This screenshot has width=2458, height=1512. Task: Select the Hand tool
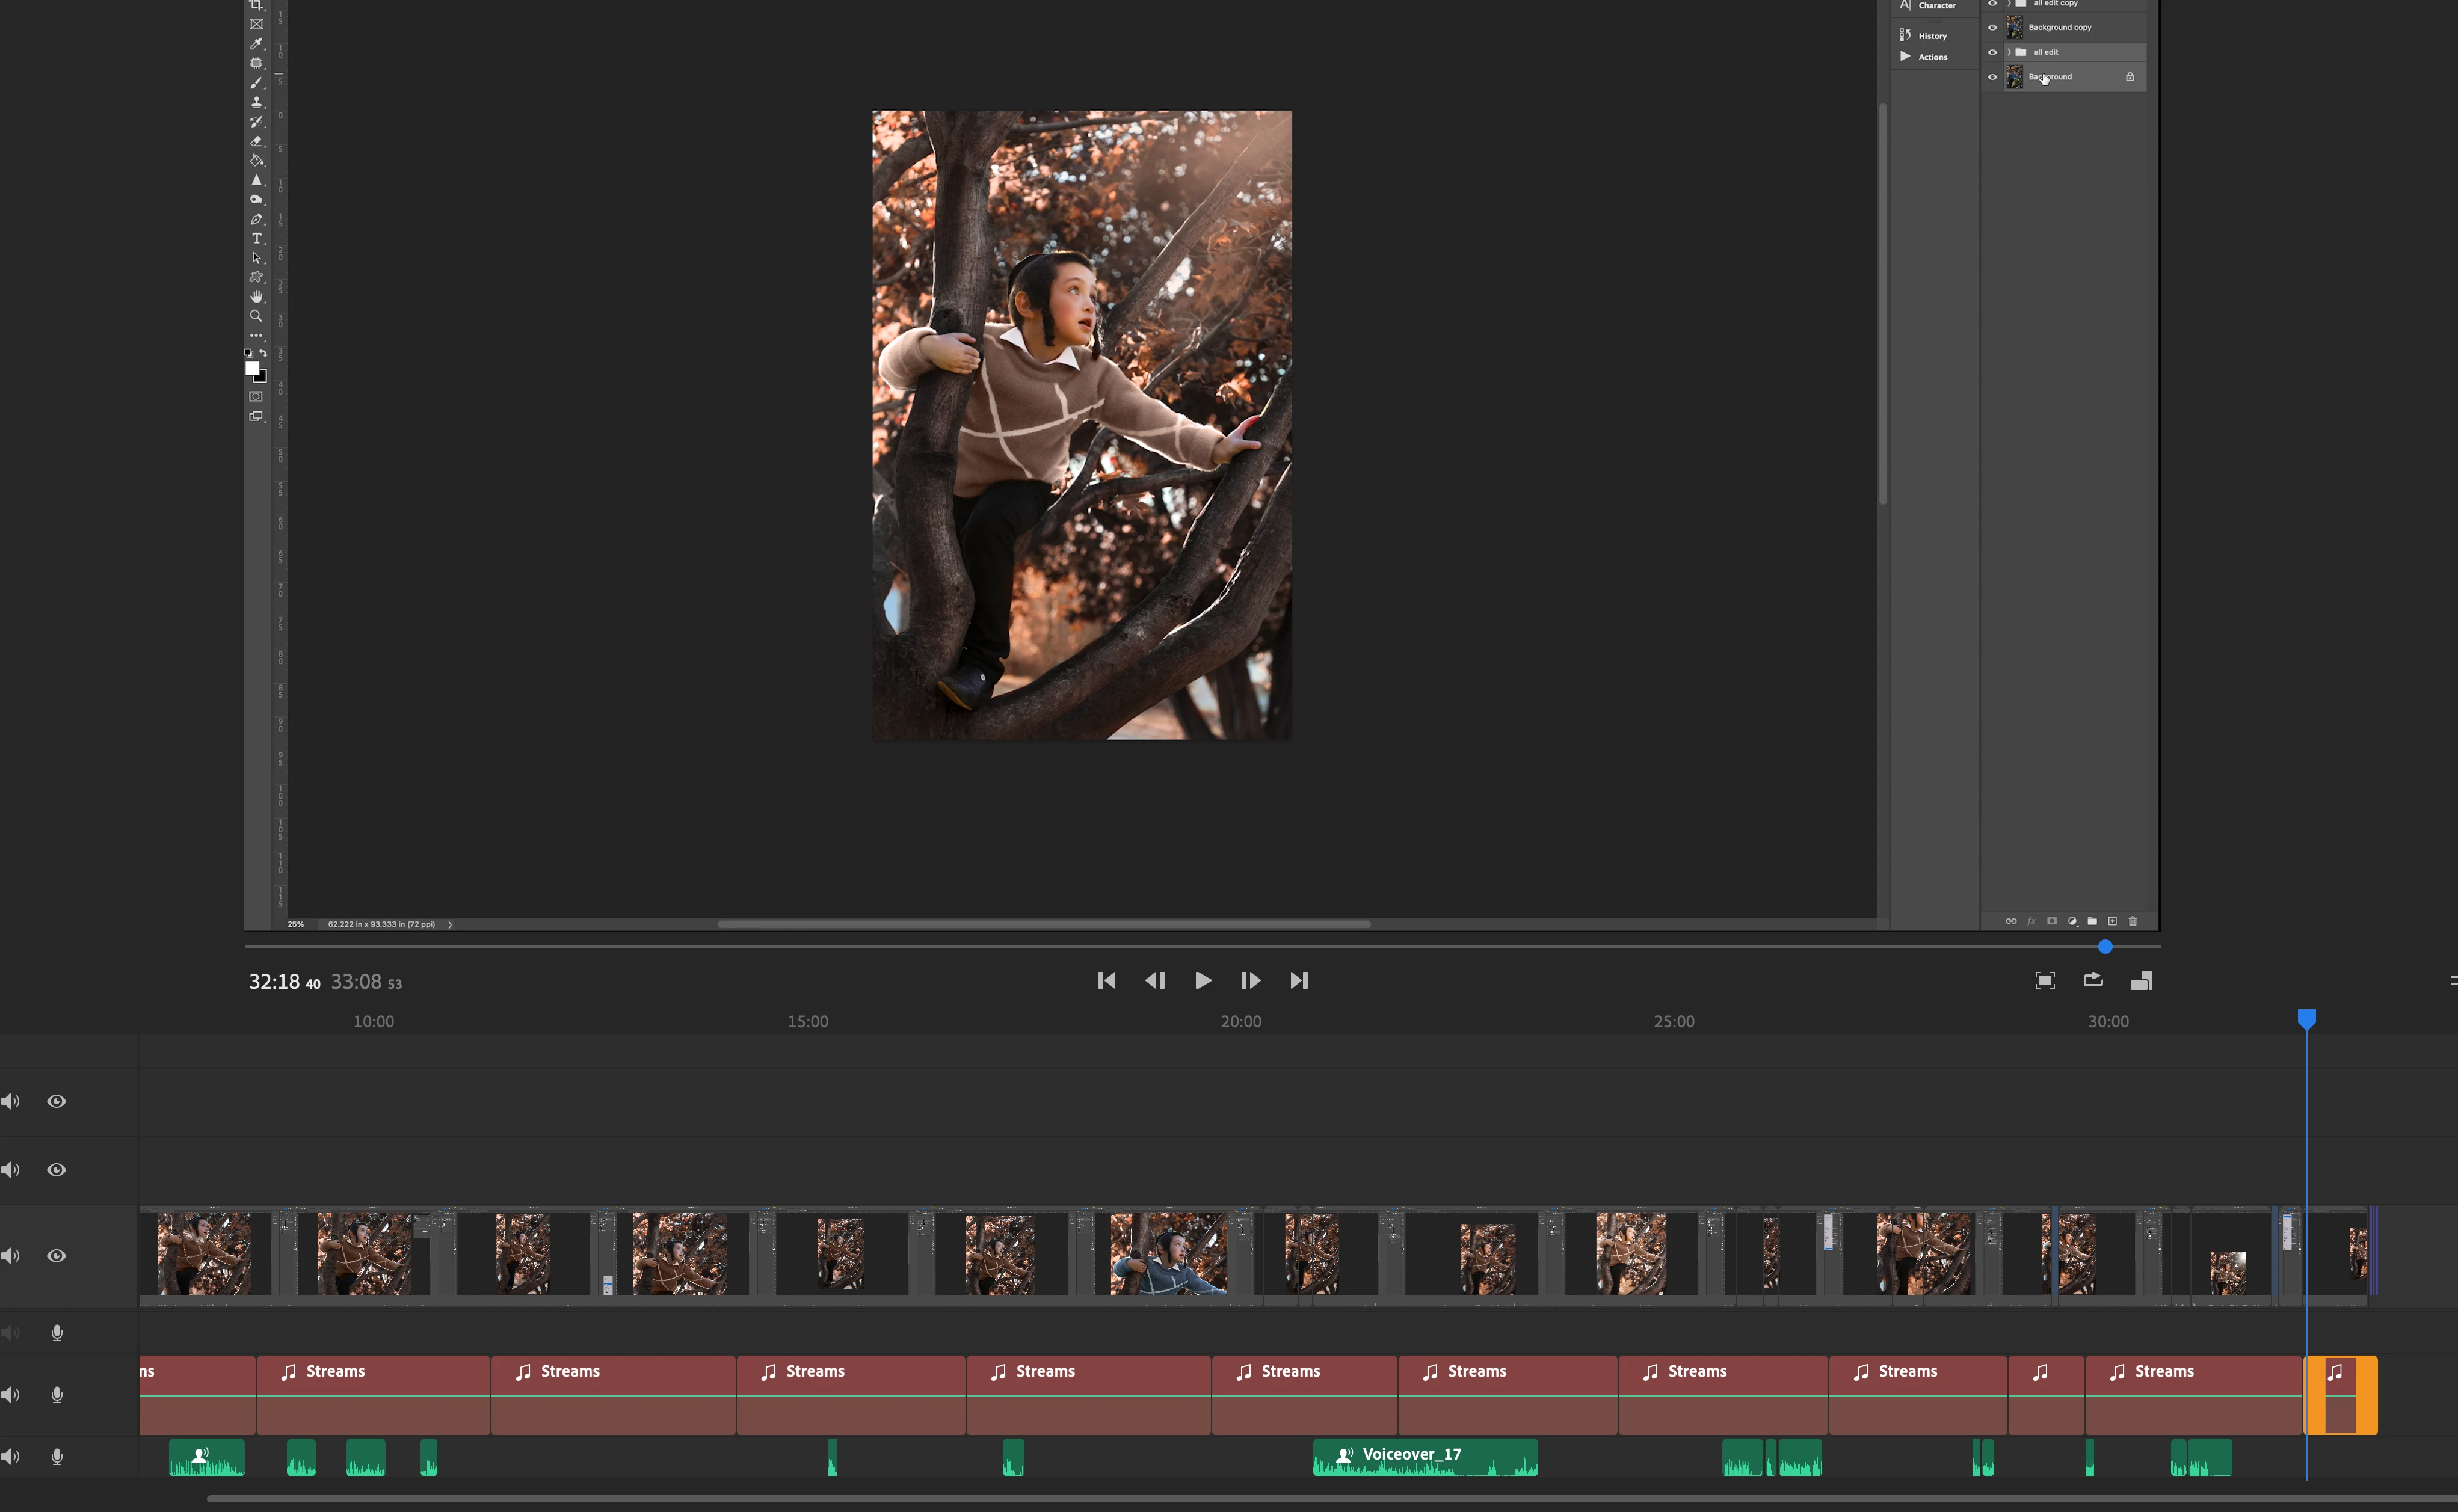(256, 297)
